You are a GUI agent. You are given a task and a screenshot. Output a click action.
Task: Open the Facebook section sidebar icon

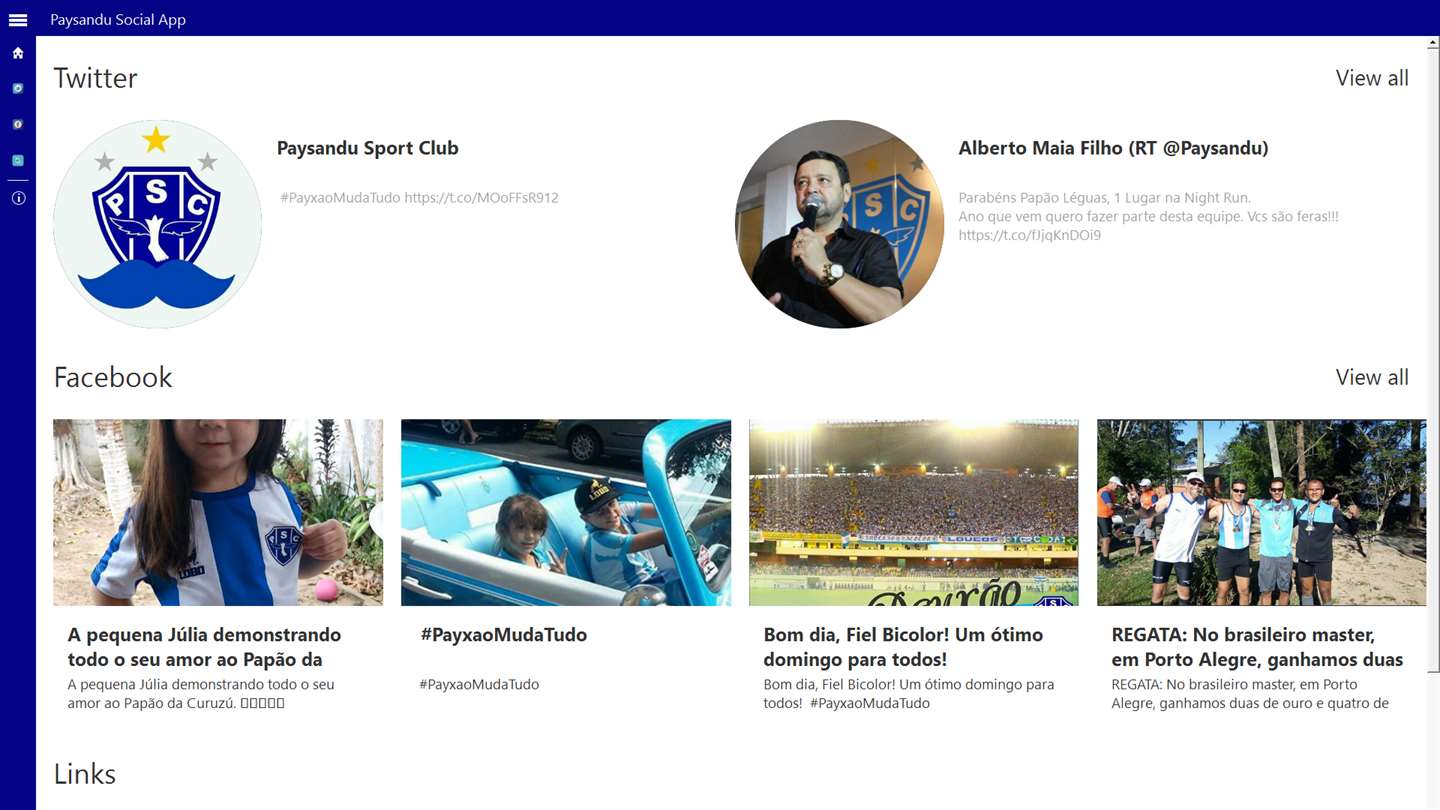click(x=18, y=125)
